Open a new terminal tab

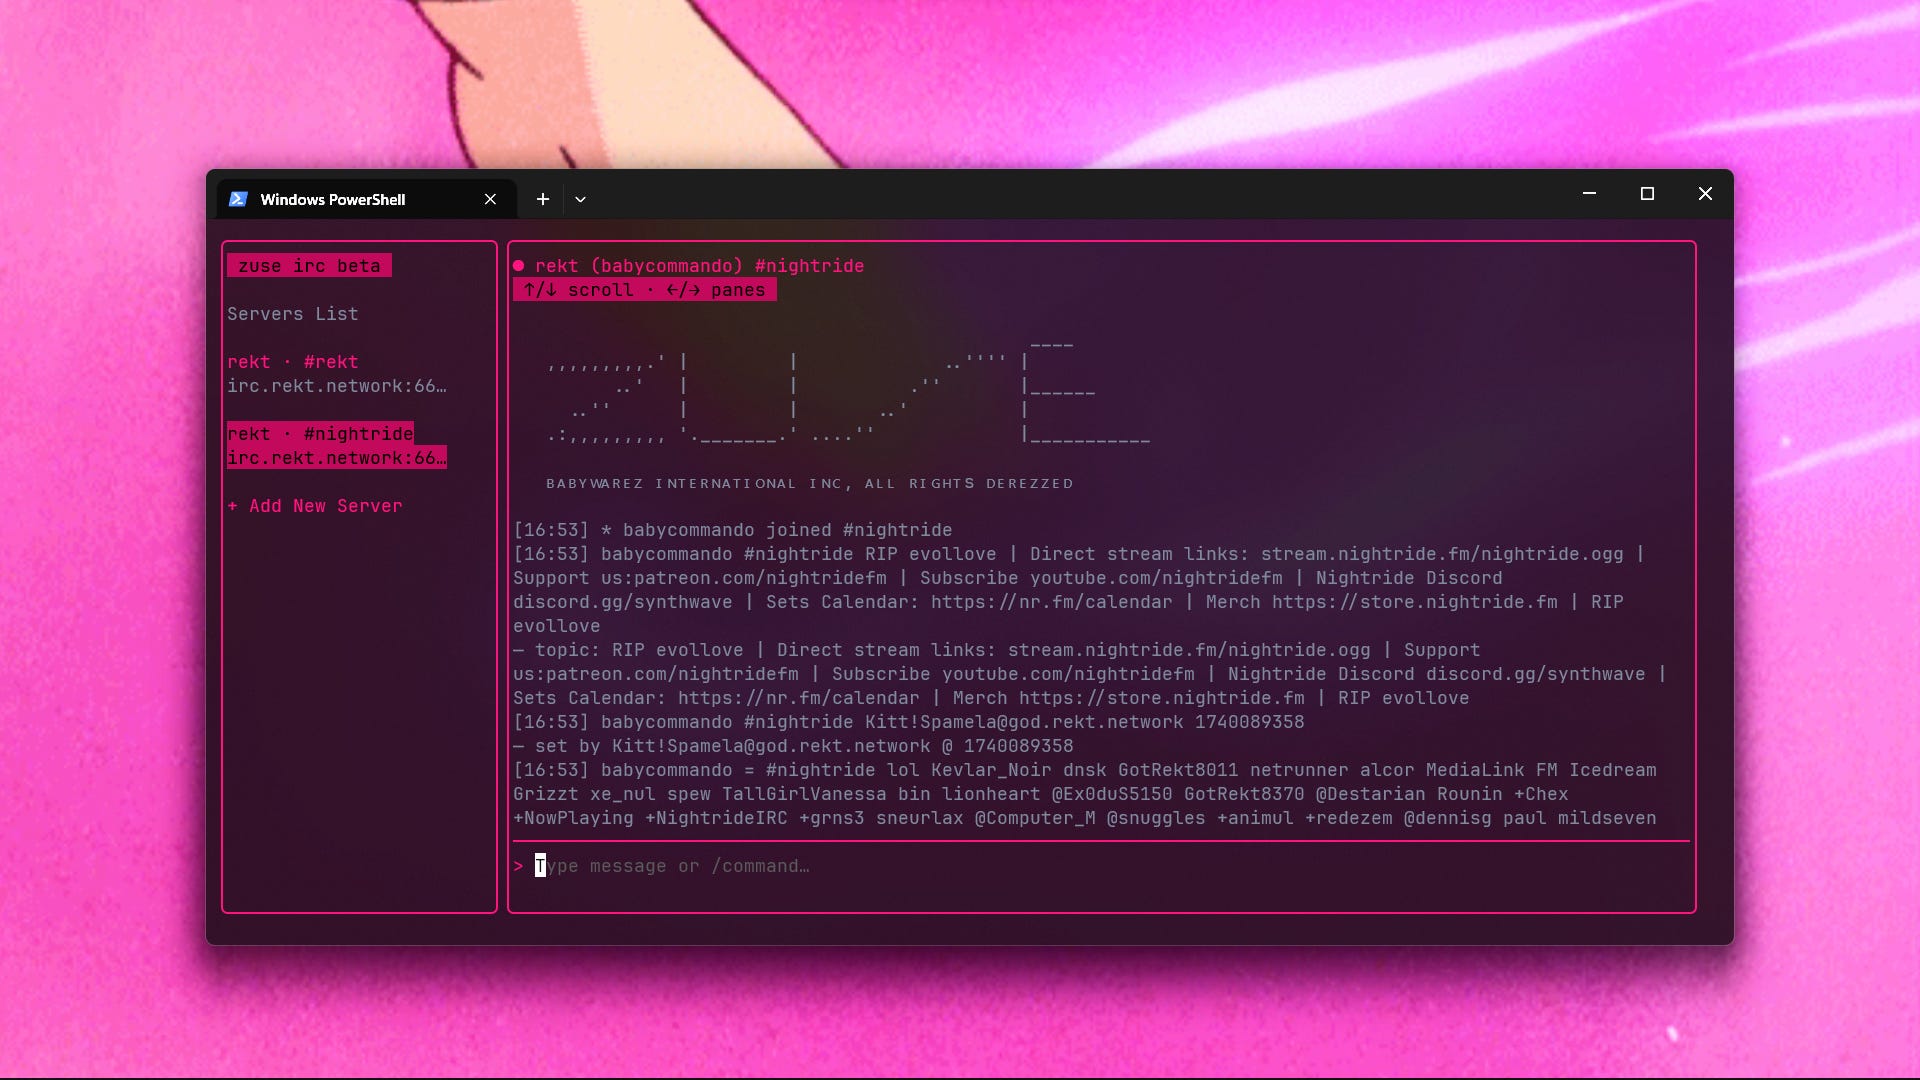tap(542, 199)
